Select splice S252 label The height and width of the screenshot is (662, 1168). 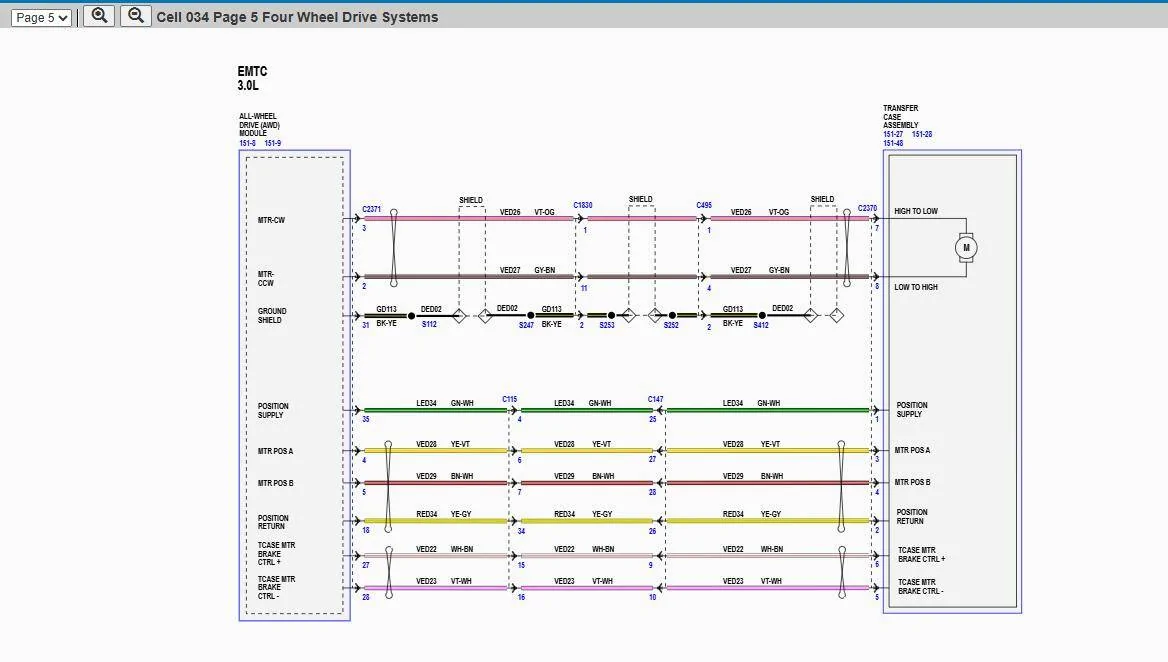[671, 325]
